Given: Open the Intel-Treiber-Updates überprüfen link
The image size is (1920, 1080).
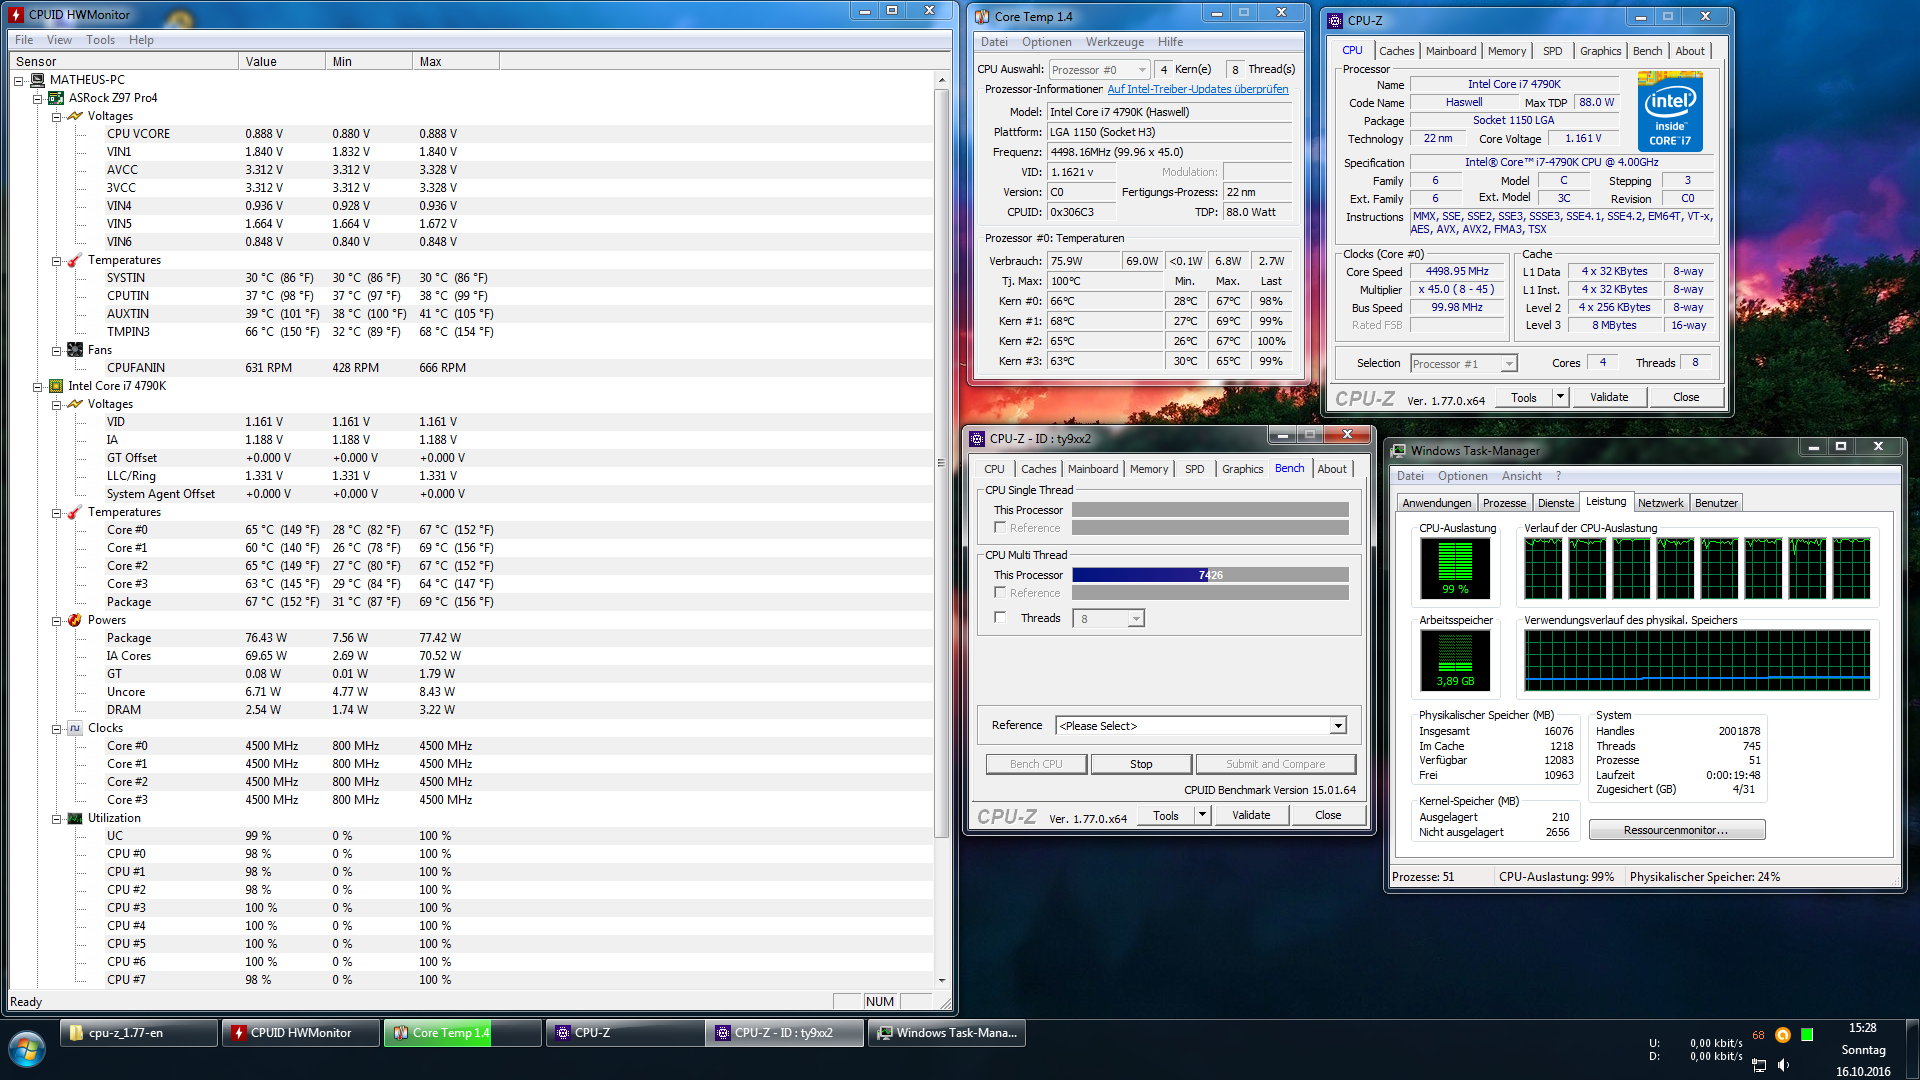Looking at the screenshot, I should [1197, 89].
